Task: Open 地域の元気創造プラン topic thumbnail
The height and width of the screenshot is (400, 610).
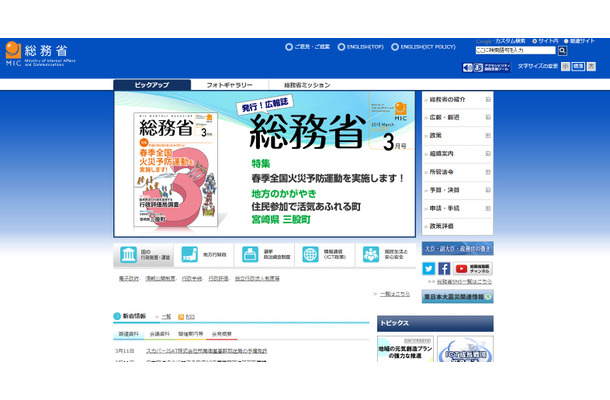Action: click(405, 349)
